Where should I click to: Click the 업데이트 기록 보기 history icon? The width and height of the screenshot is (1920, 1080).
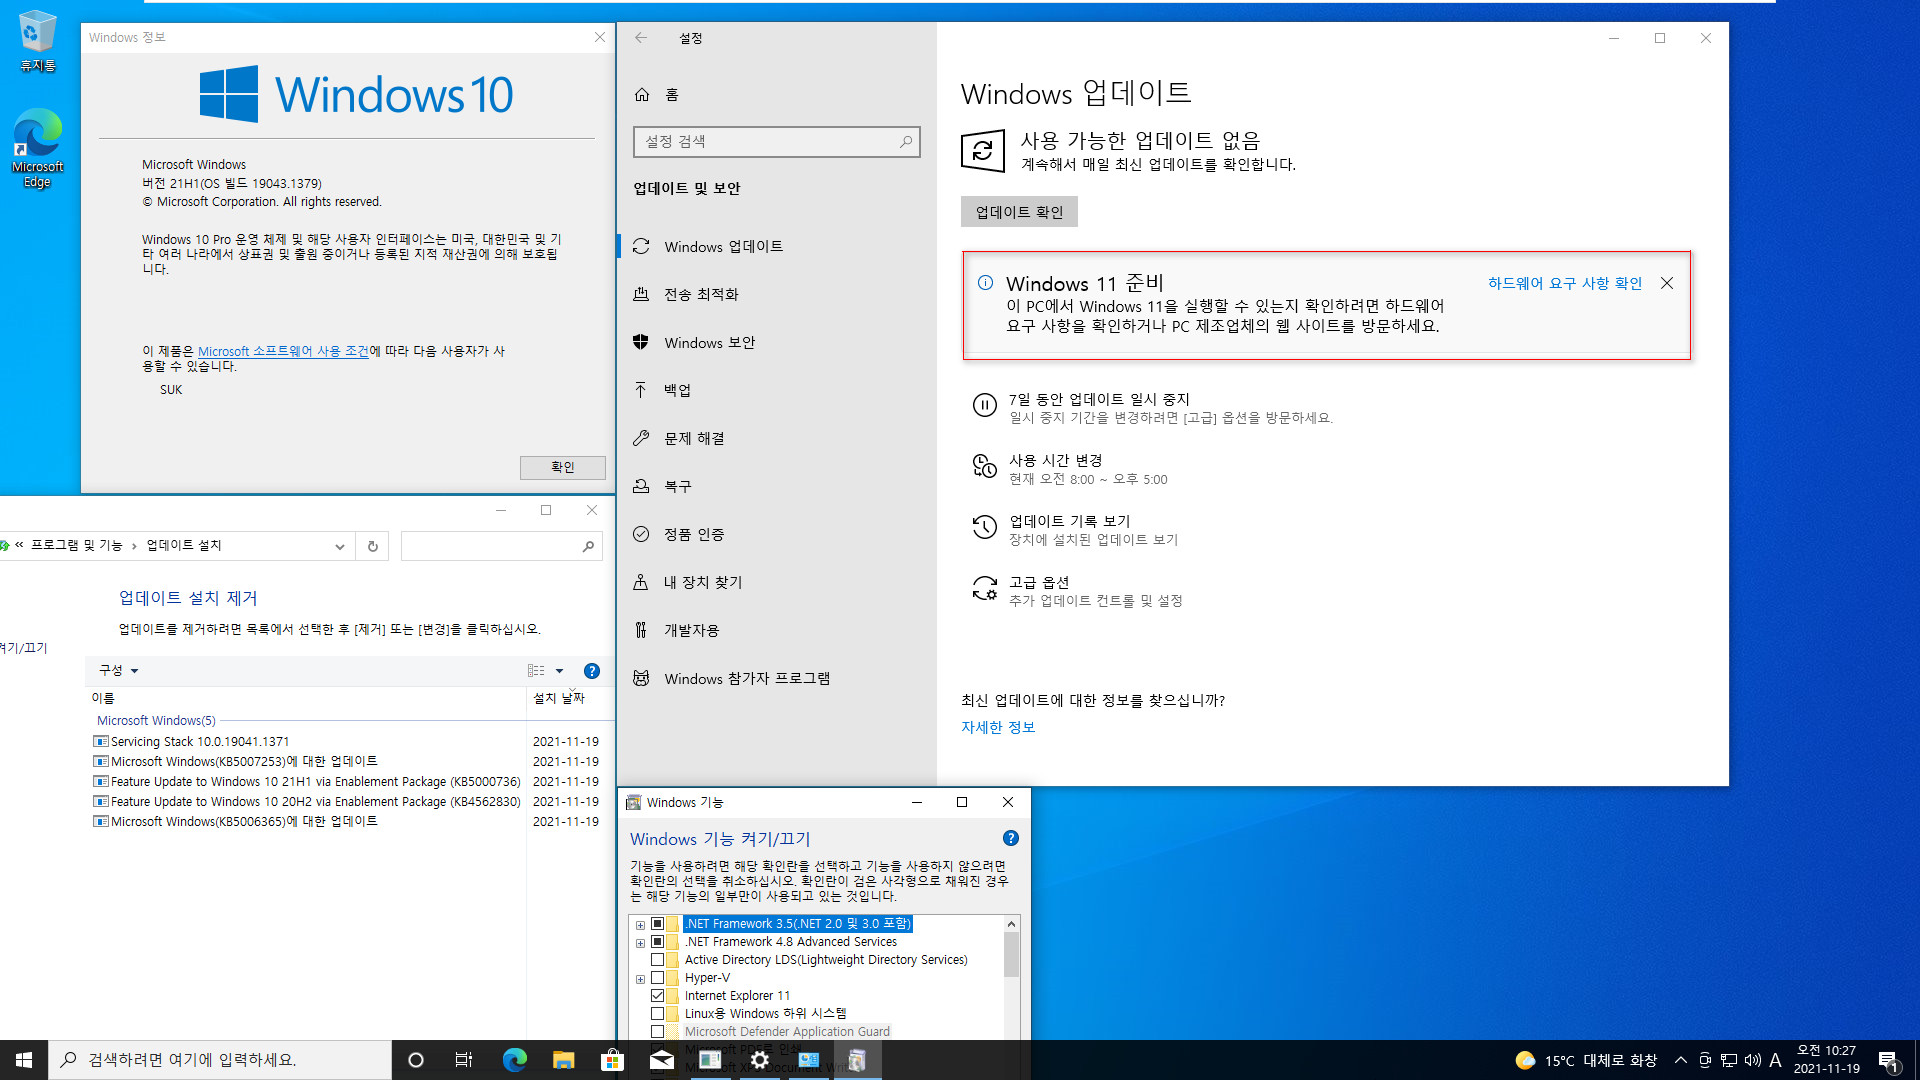[984, 527]
